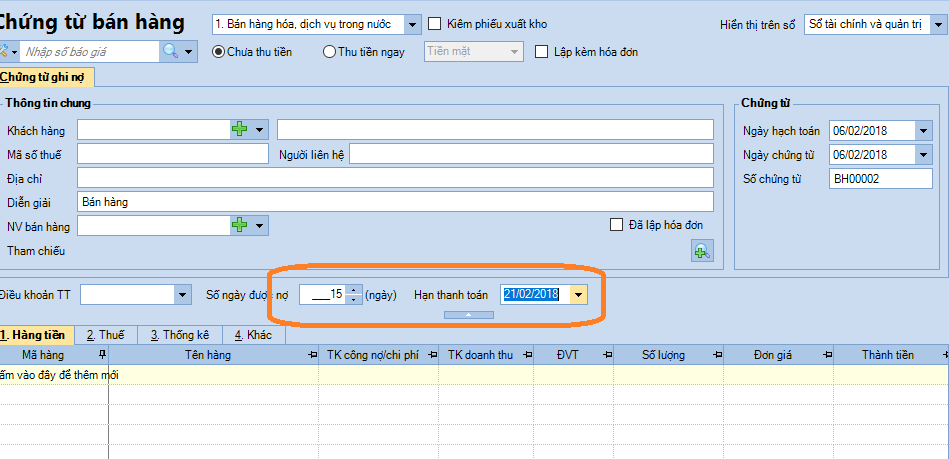Enable Kiêm phiếu xuất kho checkbox

coord(435,24)
